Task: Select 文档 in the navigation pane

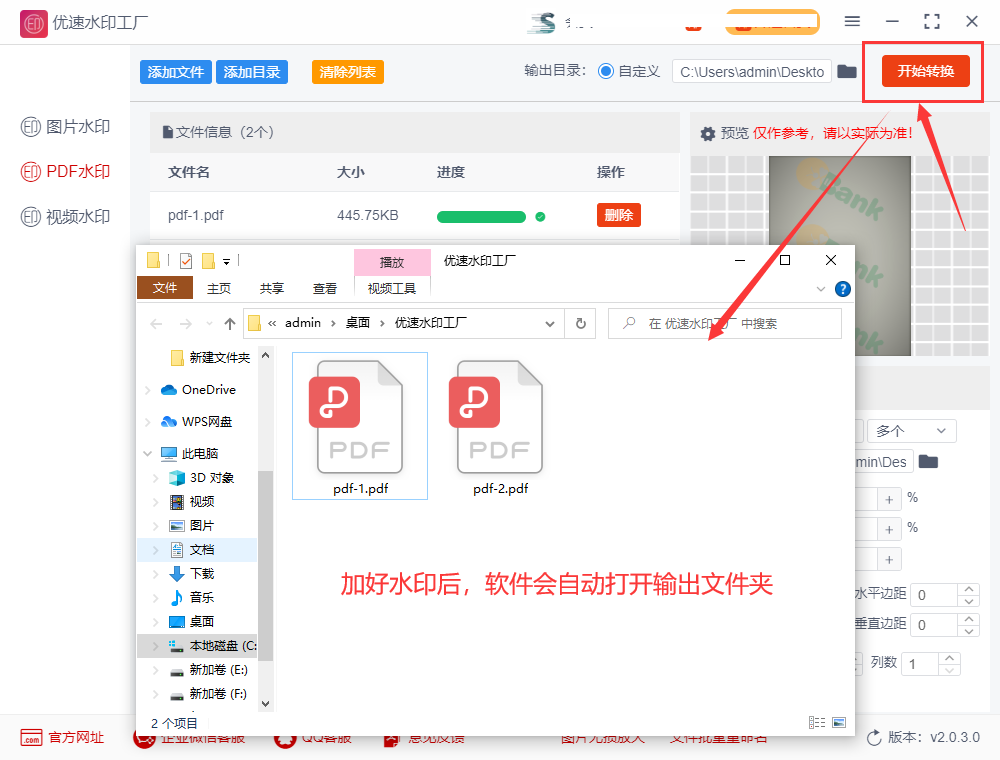Action: click(x=192, y=550)
